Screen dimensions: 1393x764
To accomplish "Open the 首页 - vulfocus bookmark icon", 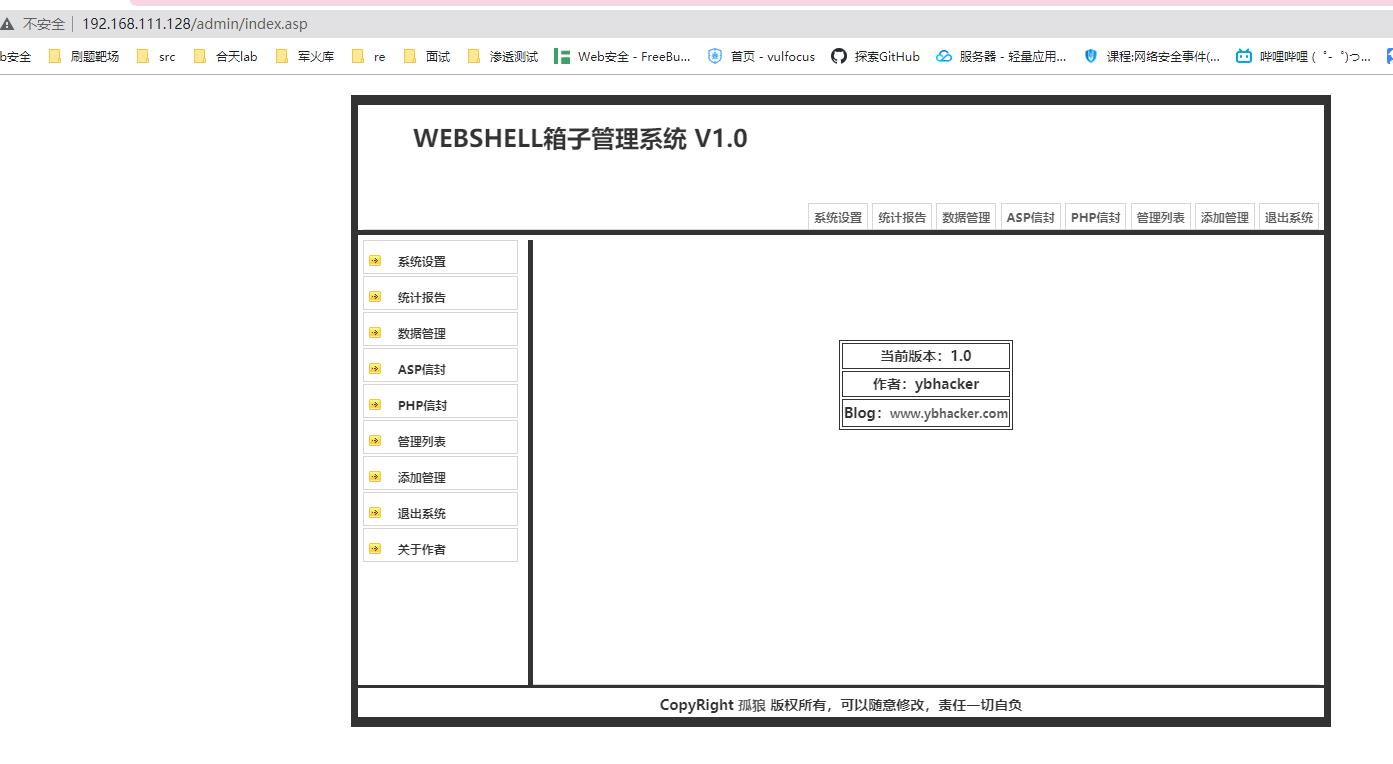I will tap(714, 56).
